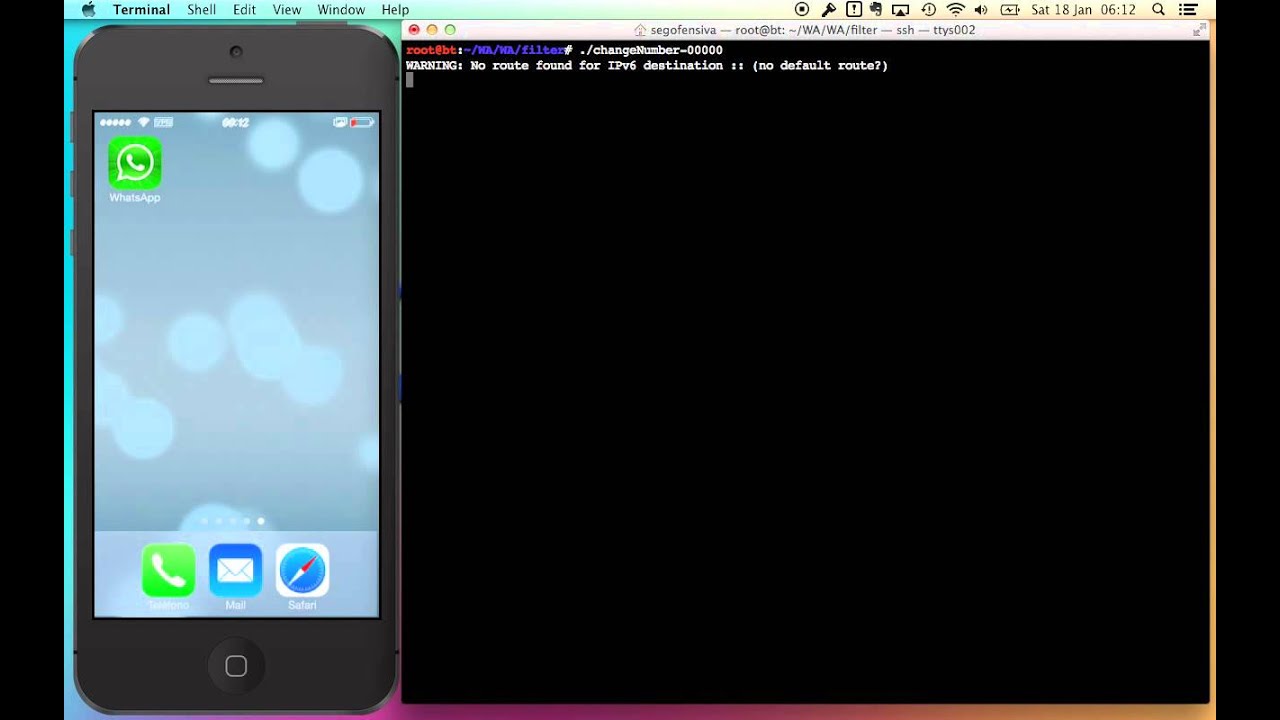Launch Safari from the iPhone dock

pyautogui.click(x=302, y=570)
